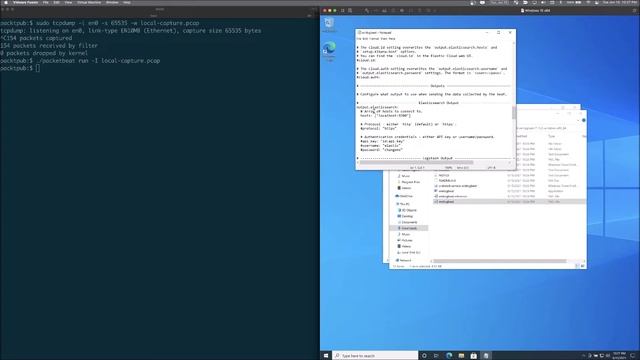The width and height of the screenshot is (640, 360).
Task: Open Virtual Machine menu in menu bar
Action: (x=89, y=2)
